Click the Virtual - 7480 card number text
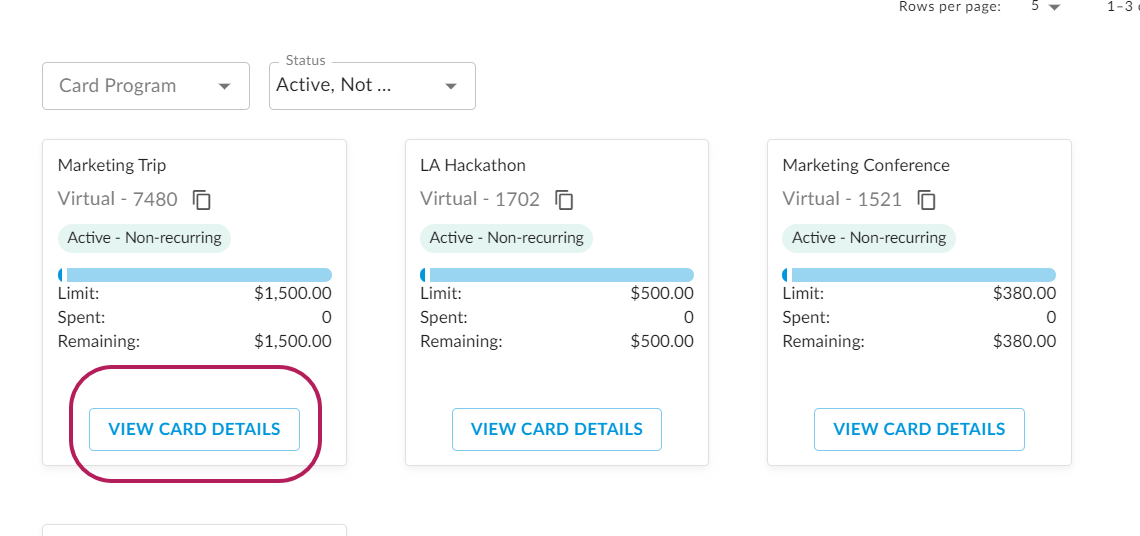Screen dimensions: 1140x536 (118, 199)
